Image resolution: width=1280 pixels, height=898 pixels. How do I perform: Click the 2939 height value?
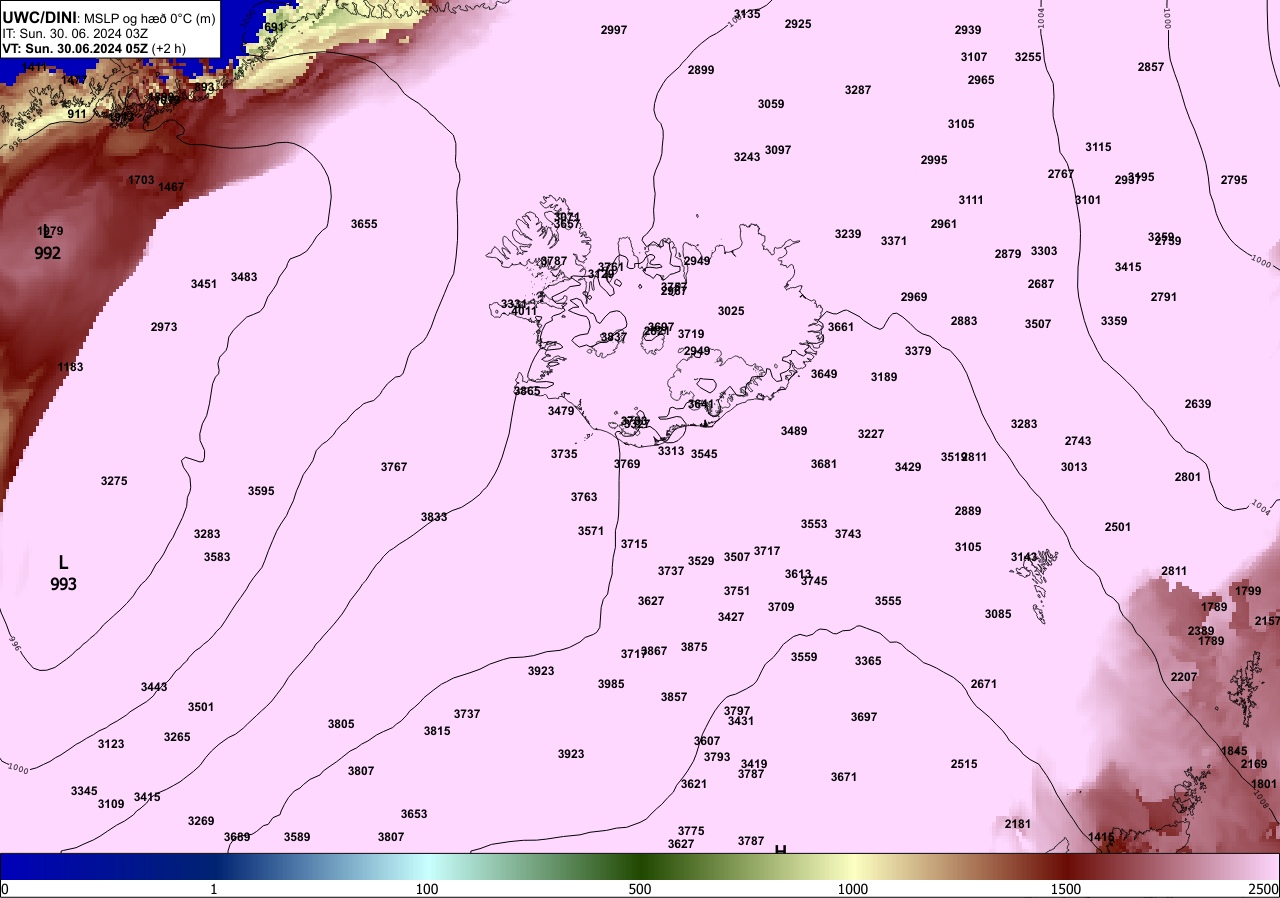coord(968,30)
